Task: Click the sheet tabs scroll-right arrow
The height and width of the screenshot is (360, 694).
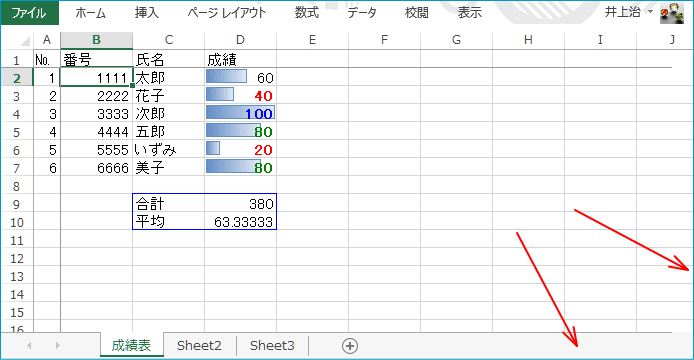Action: (58, 345)
